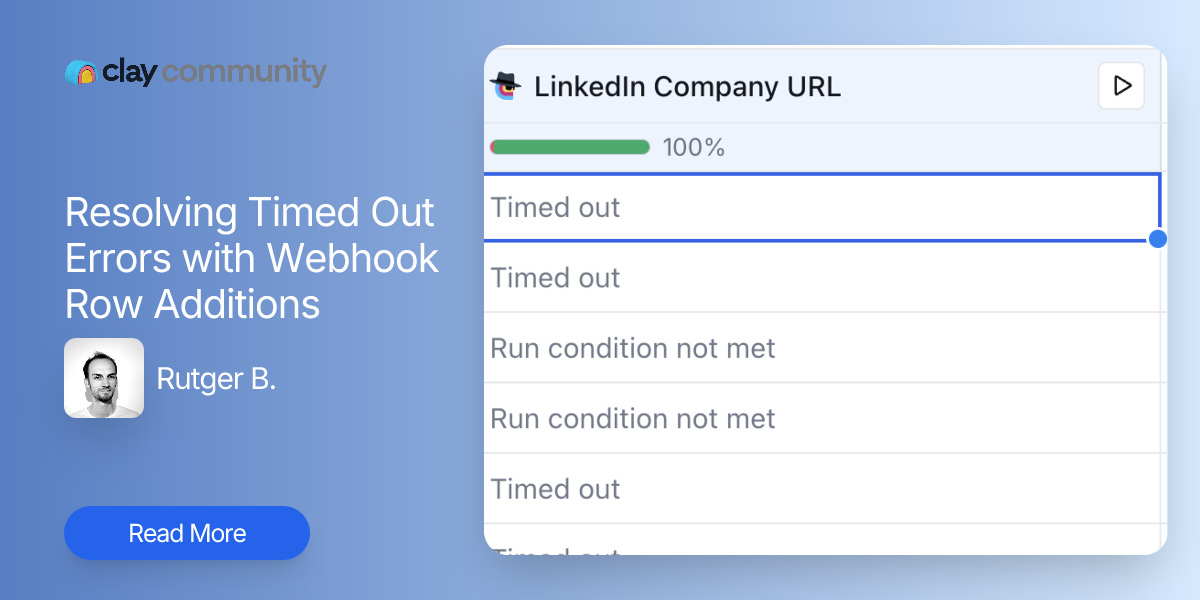The width and height of the screenshot is (1200, 600).
Task: Select the spy icon beside LinkedIn Company URL
Action: (507, 87)
